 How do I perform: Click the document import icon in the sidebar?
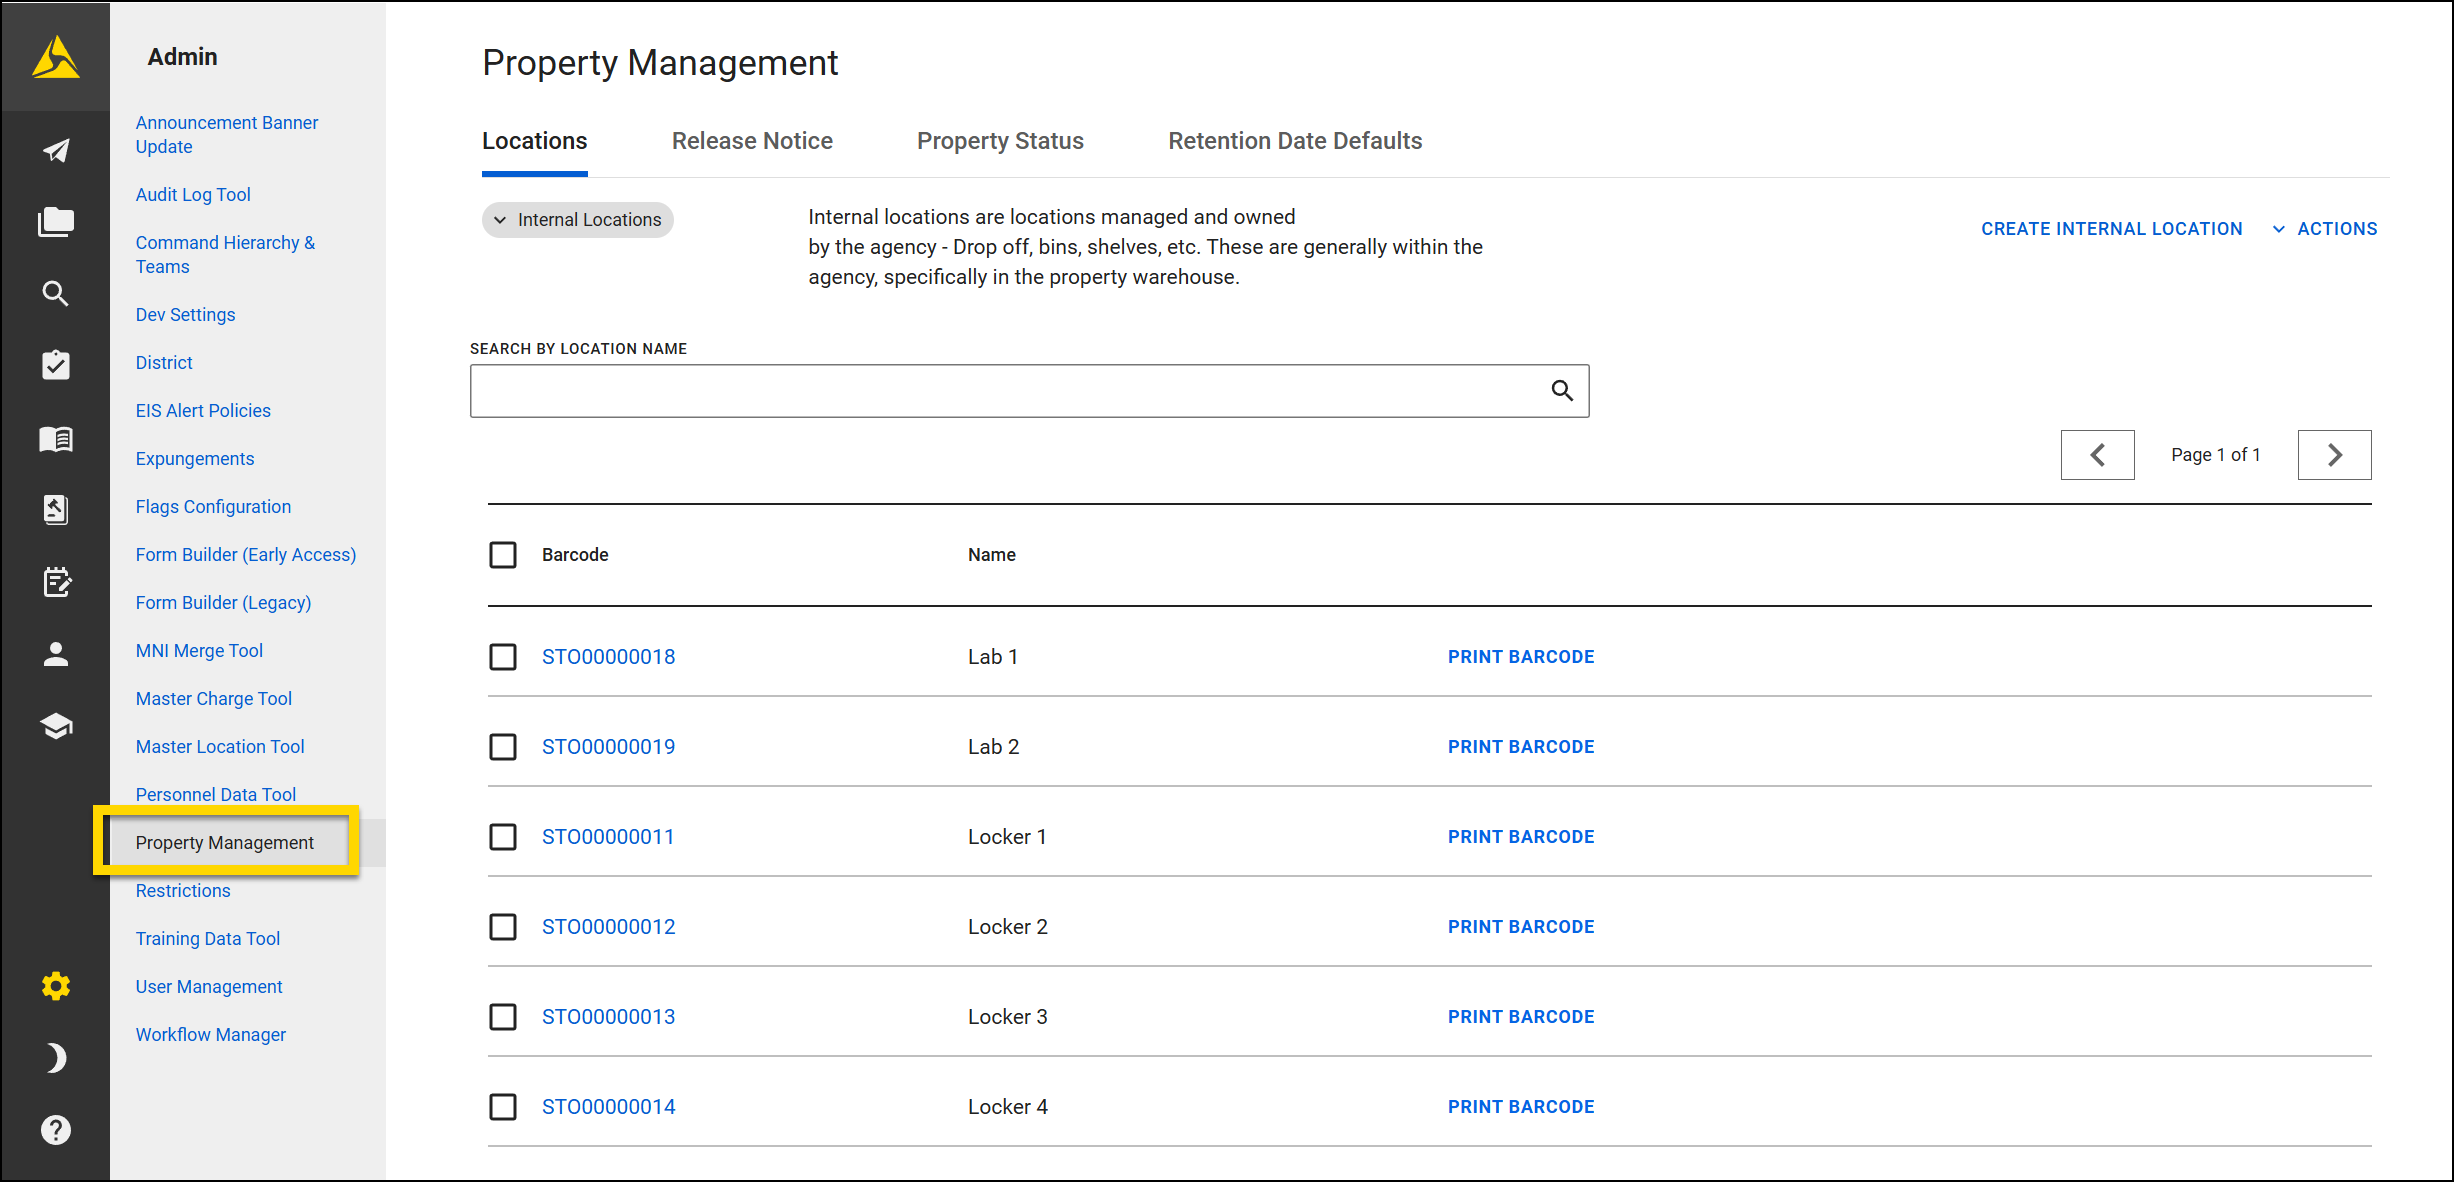coord(55,510)
